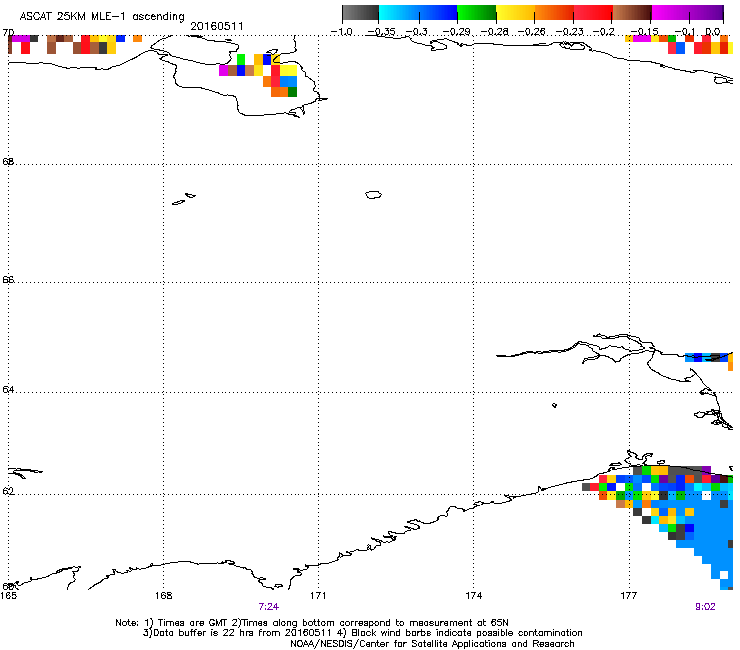
Task: Click the latitude label "64"
Action: click(x=8, y=390)
